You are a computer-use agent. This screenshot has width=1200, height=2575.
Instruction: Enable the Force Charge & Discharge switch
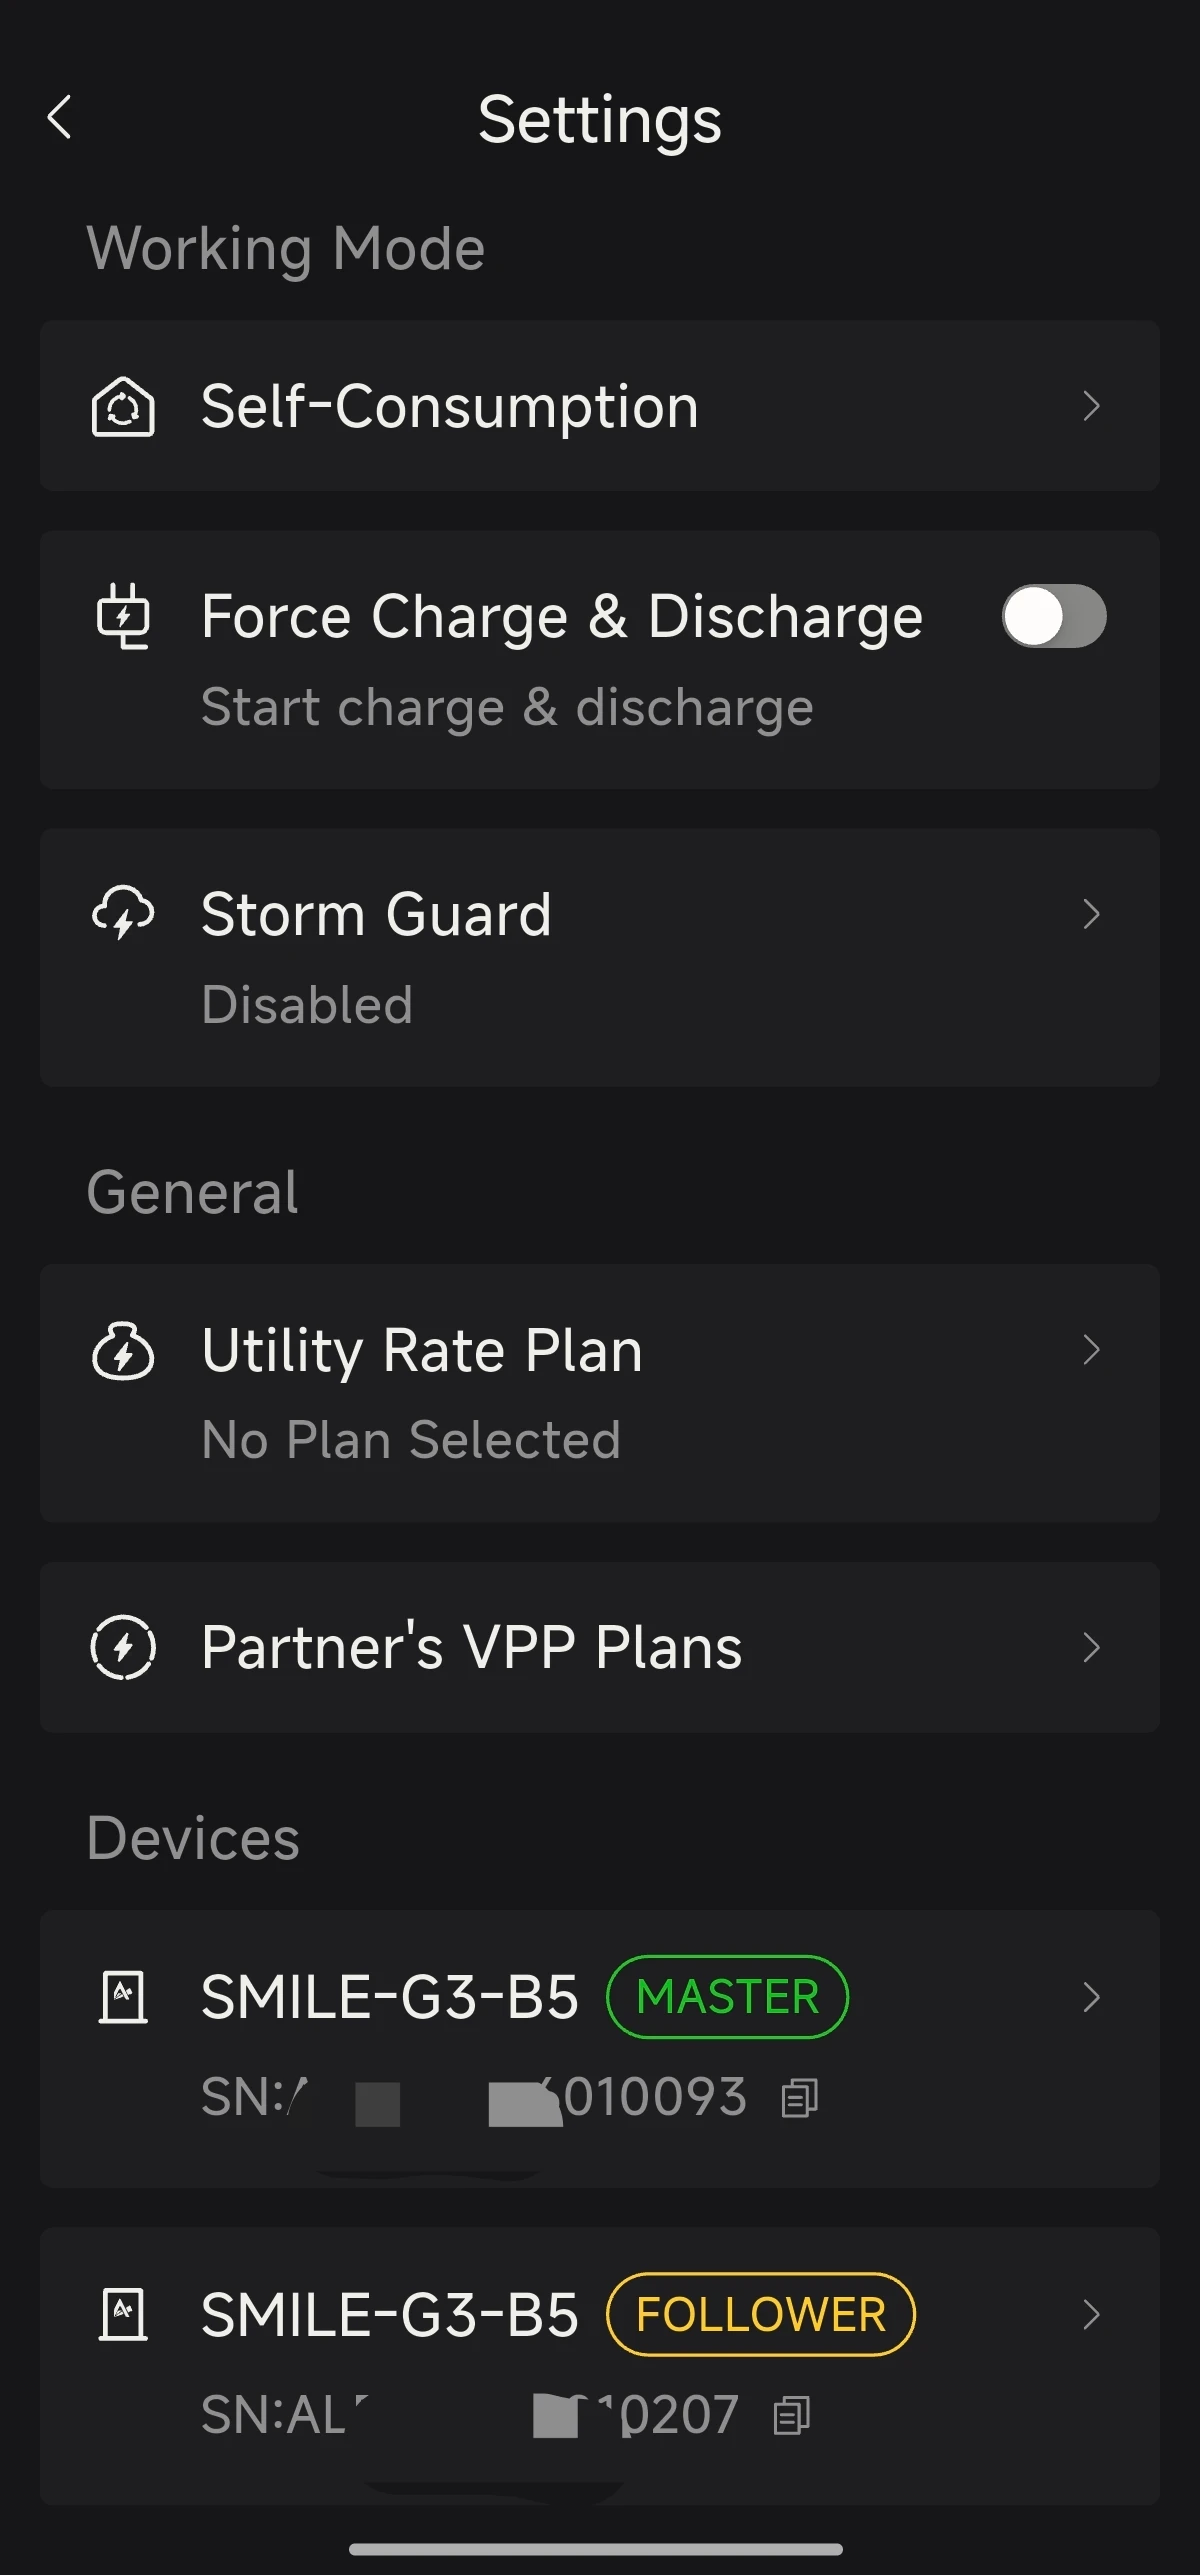(x=1054, y=616)
